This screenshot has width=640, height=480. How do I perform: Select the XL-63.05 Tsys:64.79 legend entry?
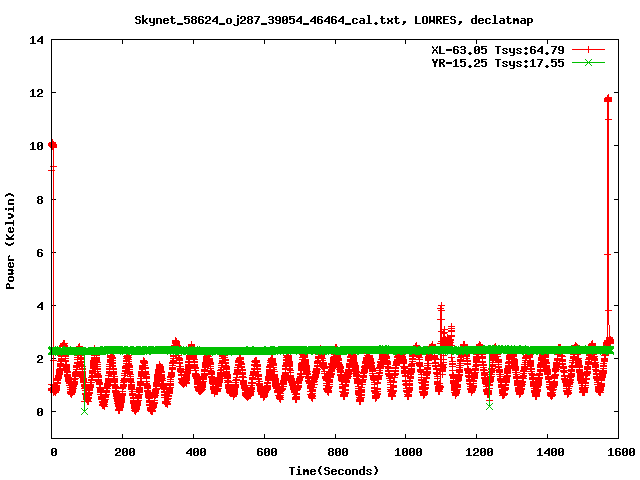pyautogui.click(x=498, y=50)
